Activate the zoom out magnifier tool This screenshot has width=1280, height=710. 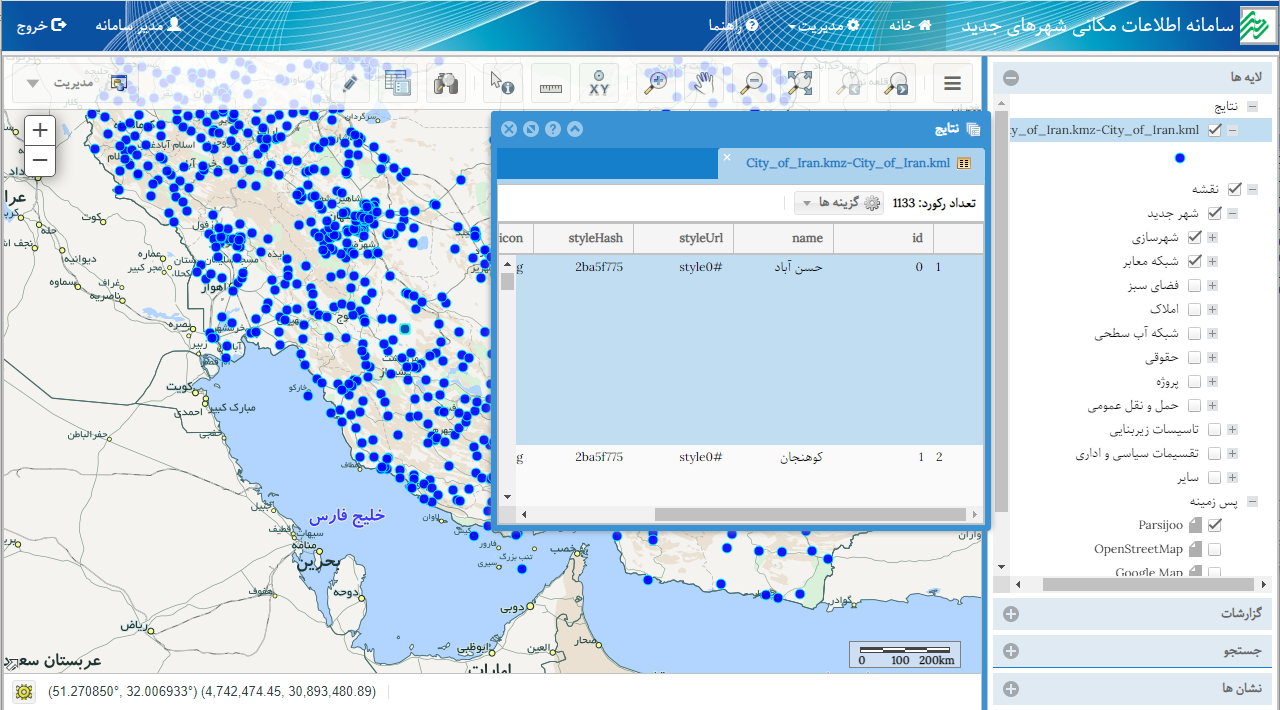752,84
